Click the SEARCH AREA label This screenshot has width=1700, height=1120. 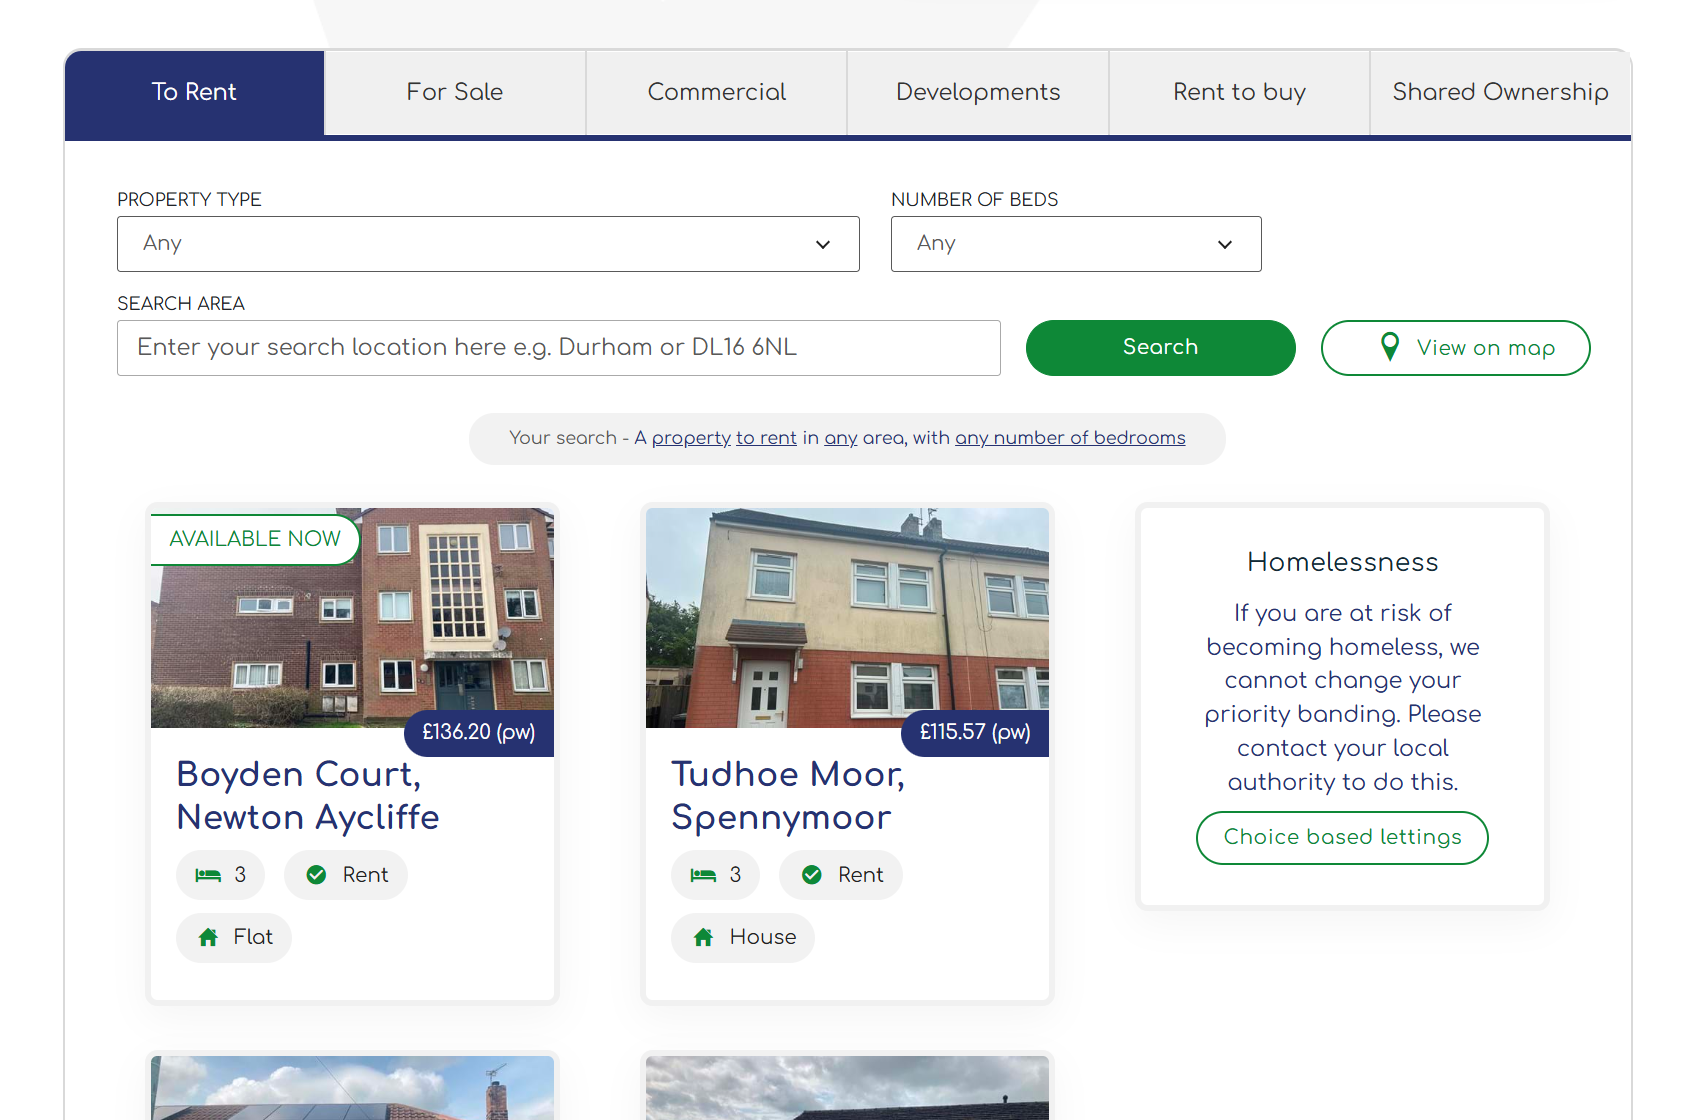coord(181,303)
